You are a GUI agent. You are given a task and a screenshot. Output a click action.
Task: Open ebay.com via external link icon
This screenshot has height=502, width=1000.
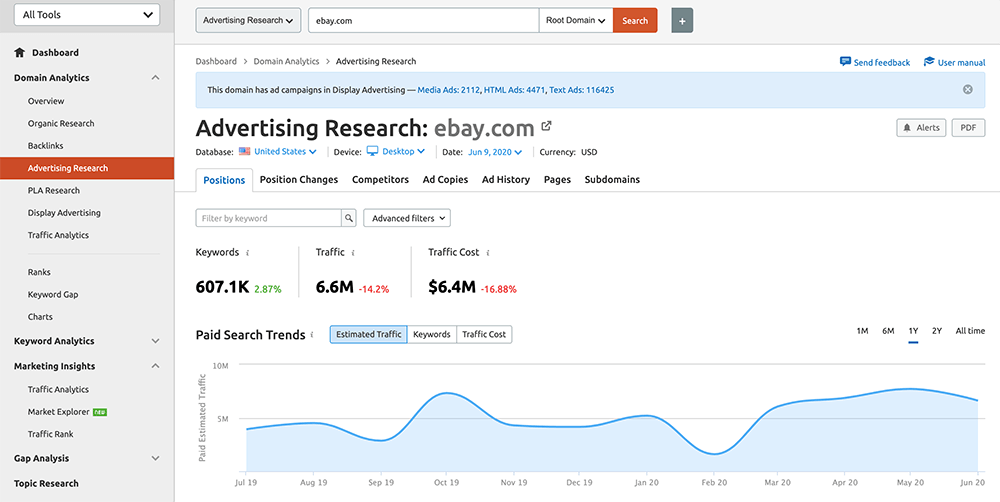pyautogui.click(x=546, y=126)
